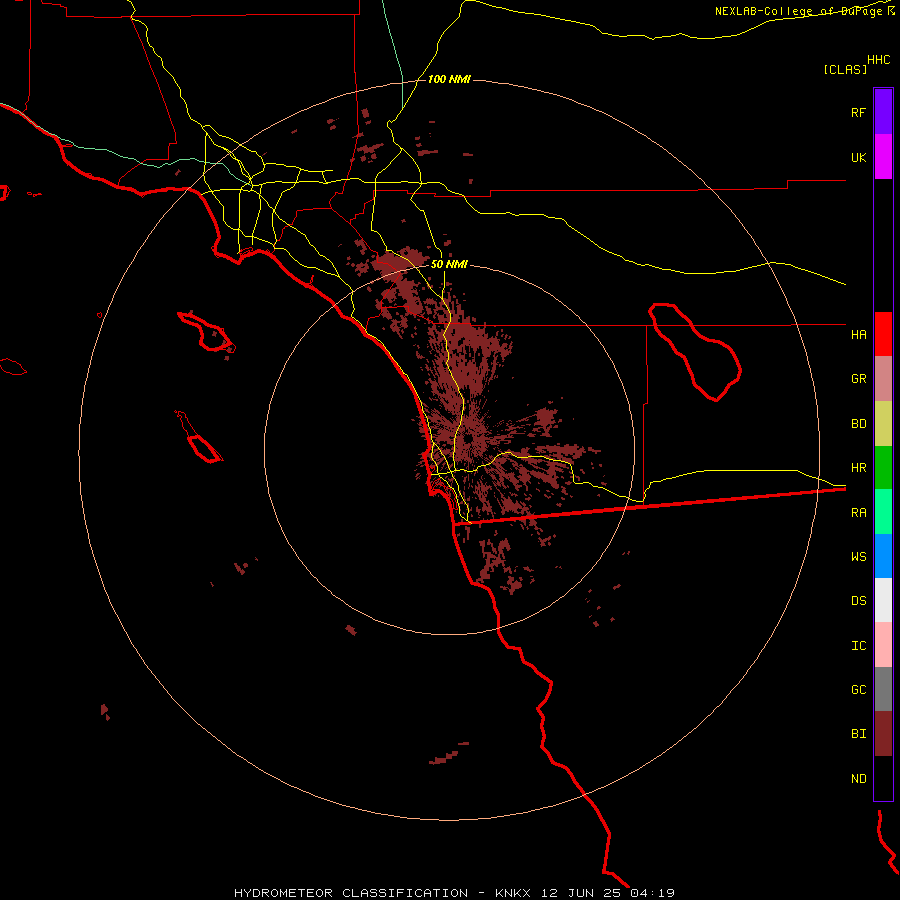This screenshot has width=900, height=900.
Task: Click the BI legend label
Action: pyautogui.click(x=858, y=734)
